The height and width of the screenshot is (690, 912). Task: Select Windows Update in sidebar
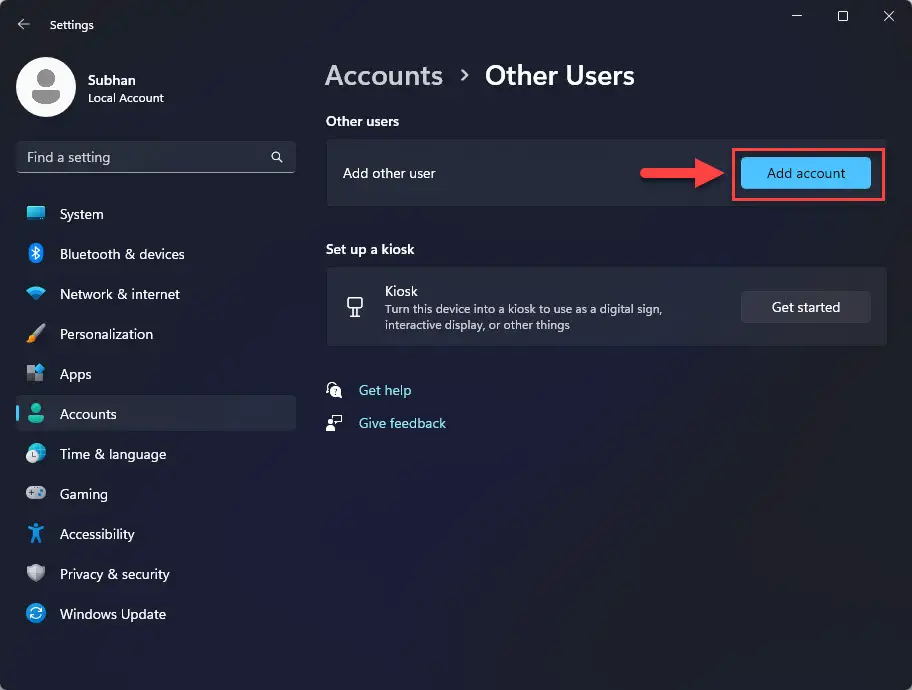(x=156, y=614)
